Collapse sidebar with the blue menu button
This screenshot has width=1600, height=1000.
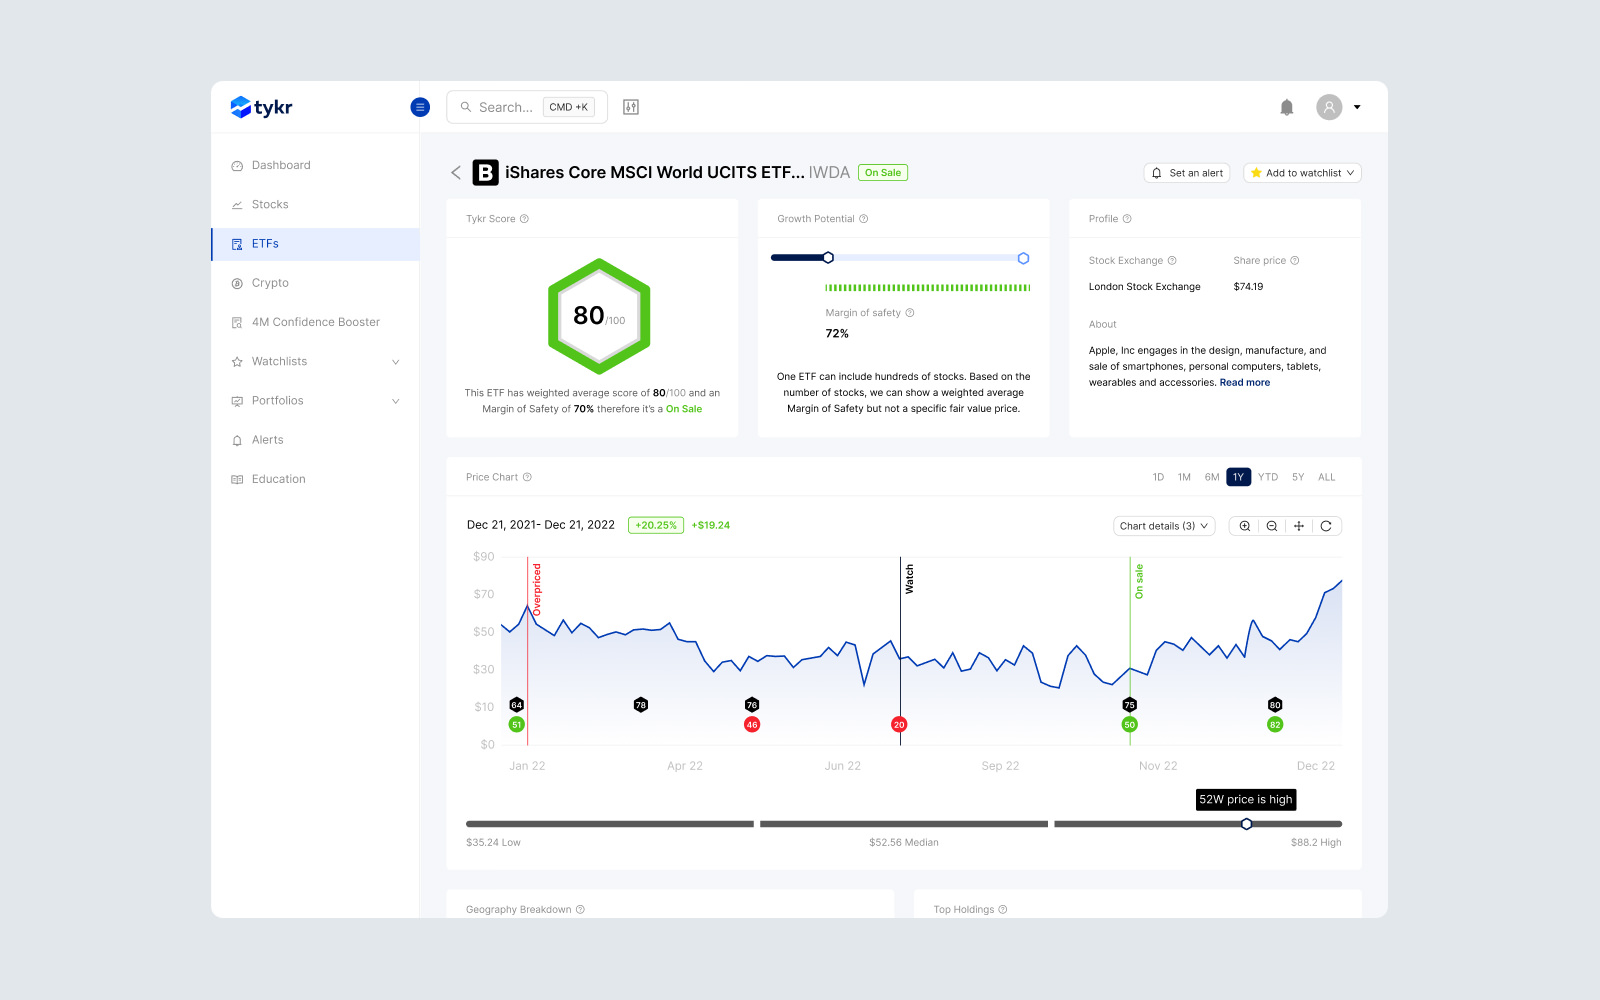coord(420,107)
